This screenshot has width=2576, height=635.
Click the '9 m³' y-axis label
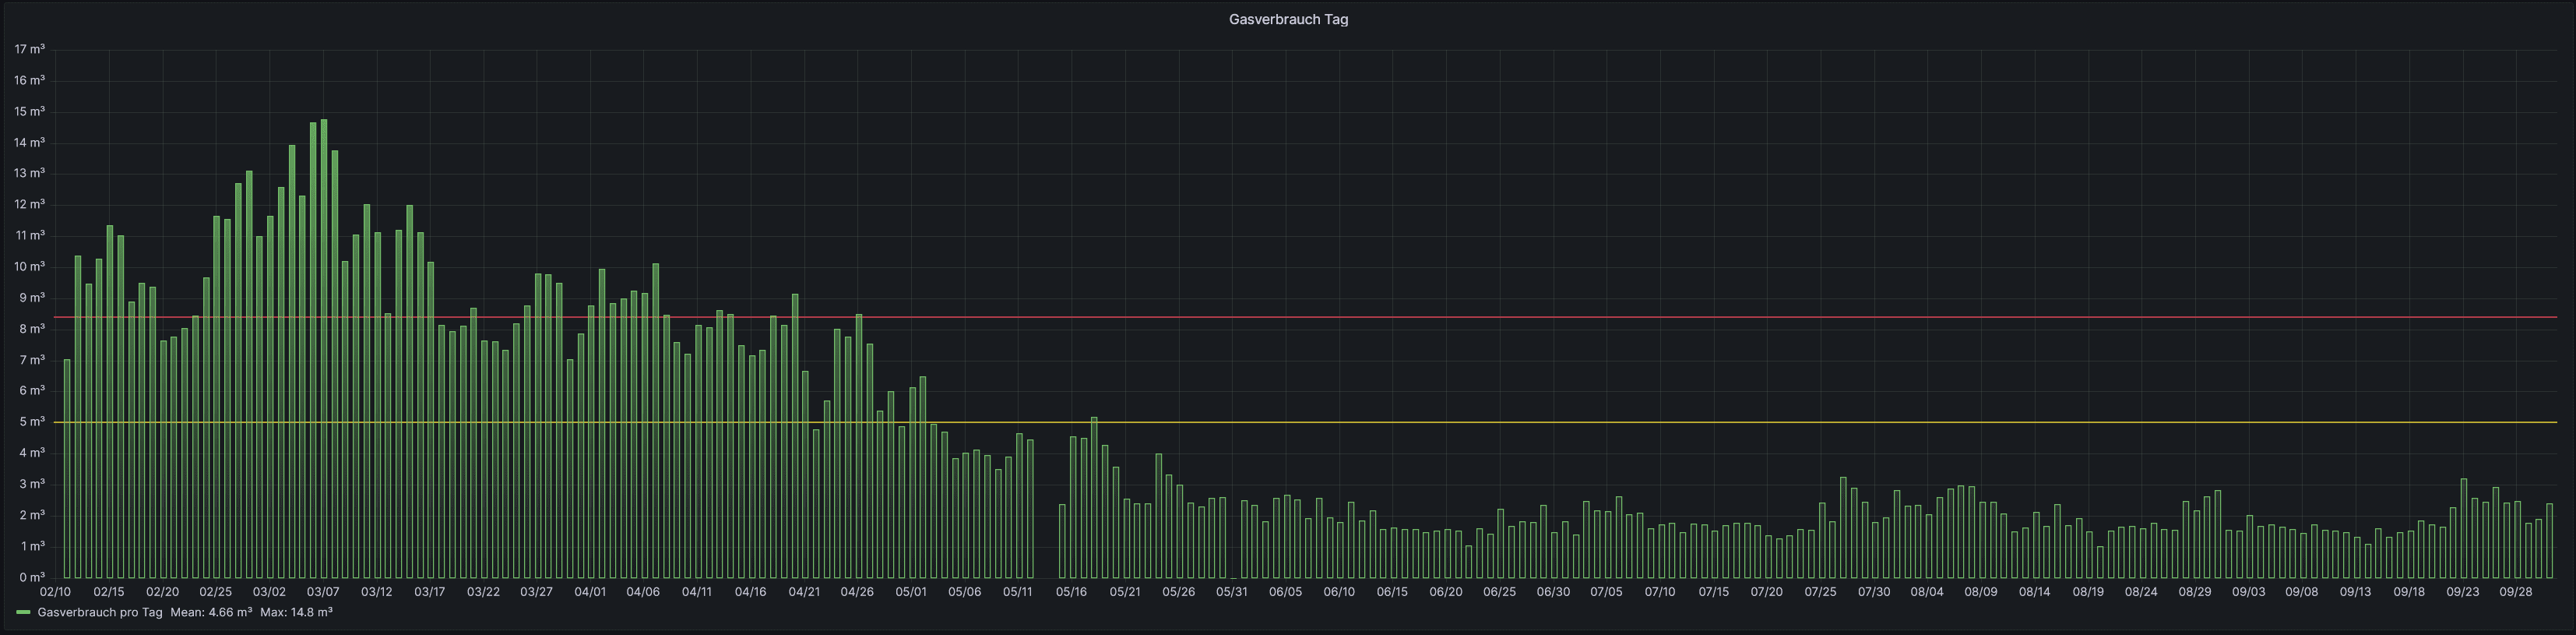point(33,297)
